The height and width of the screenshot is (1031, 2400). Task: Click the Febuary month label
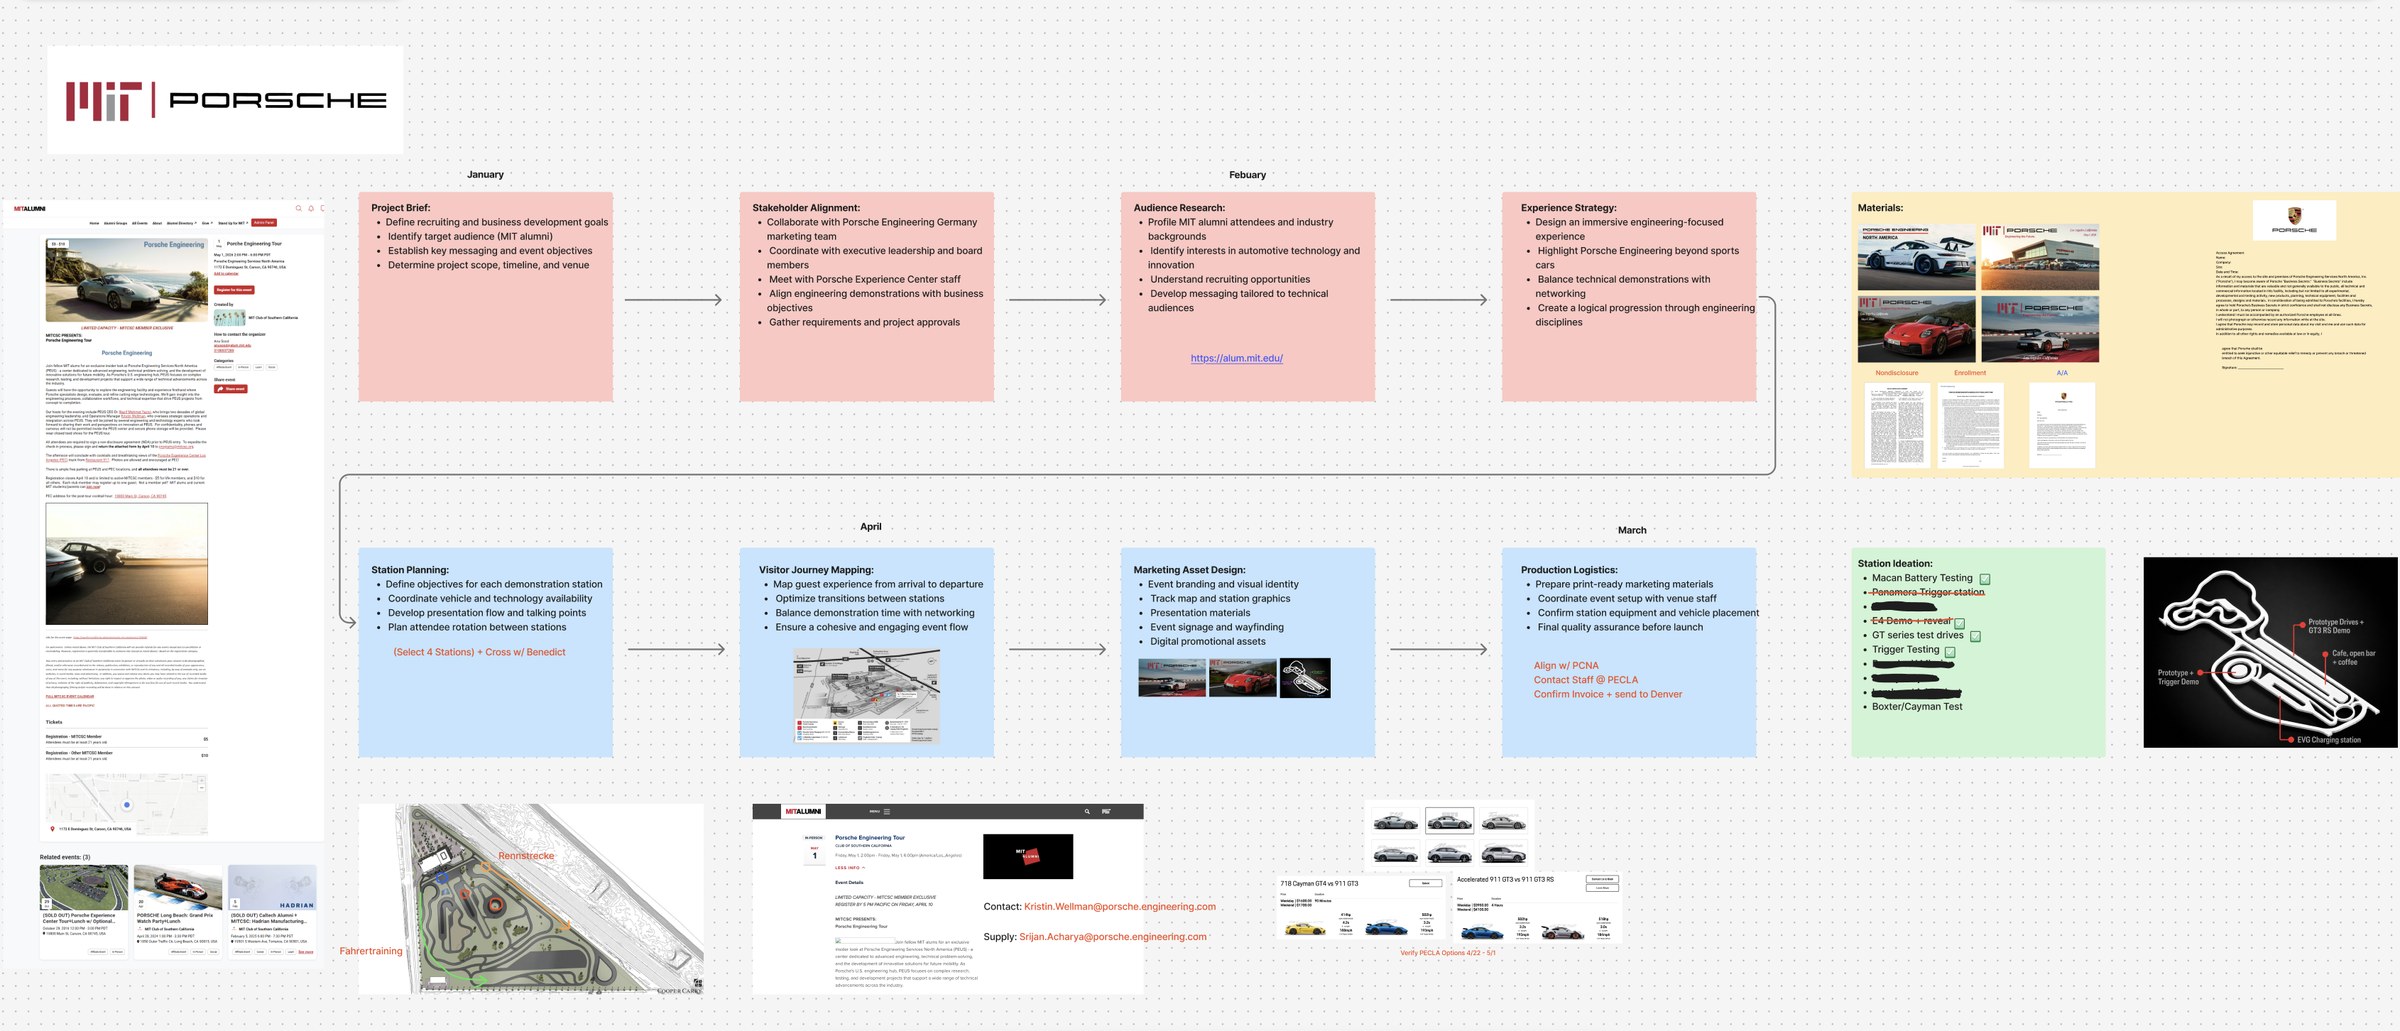pos(1247,175)
